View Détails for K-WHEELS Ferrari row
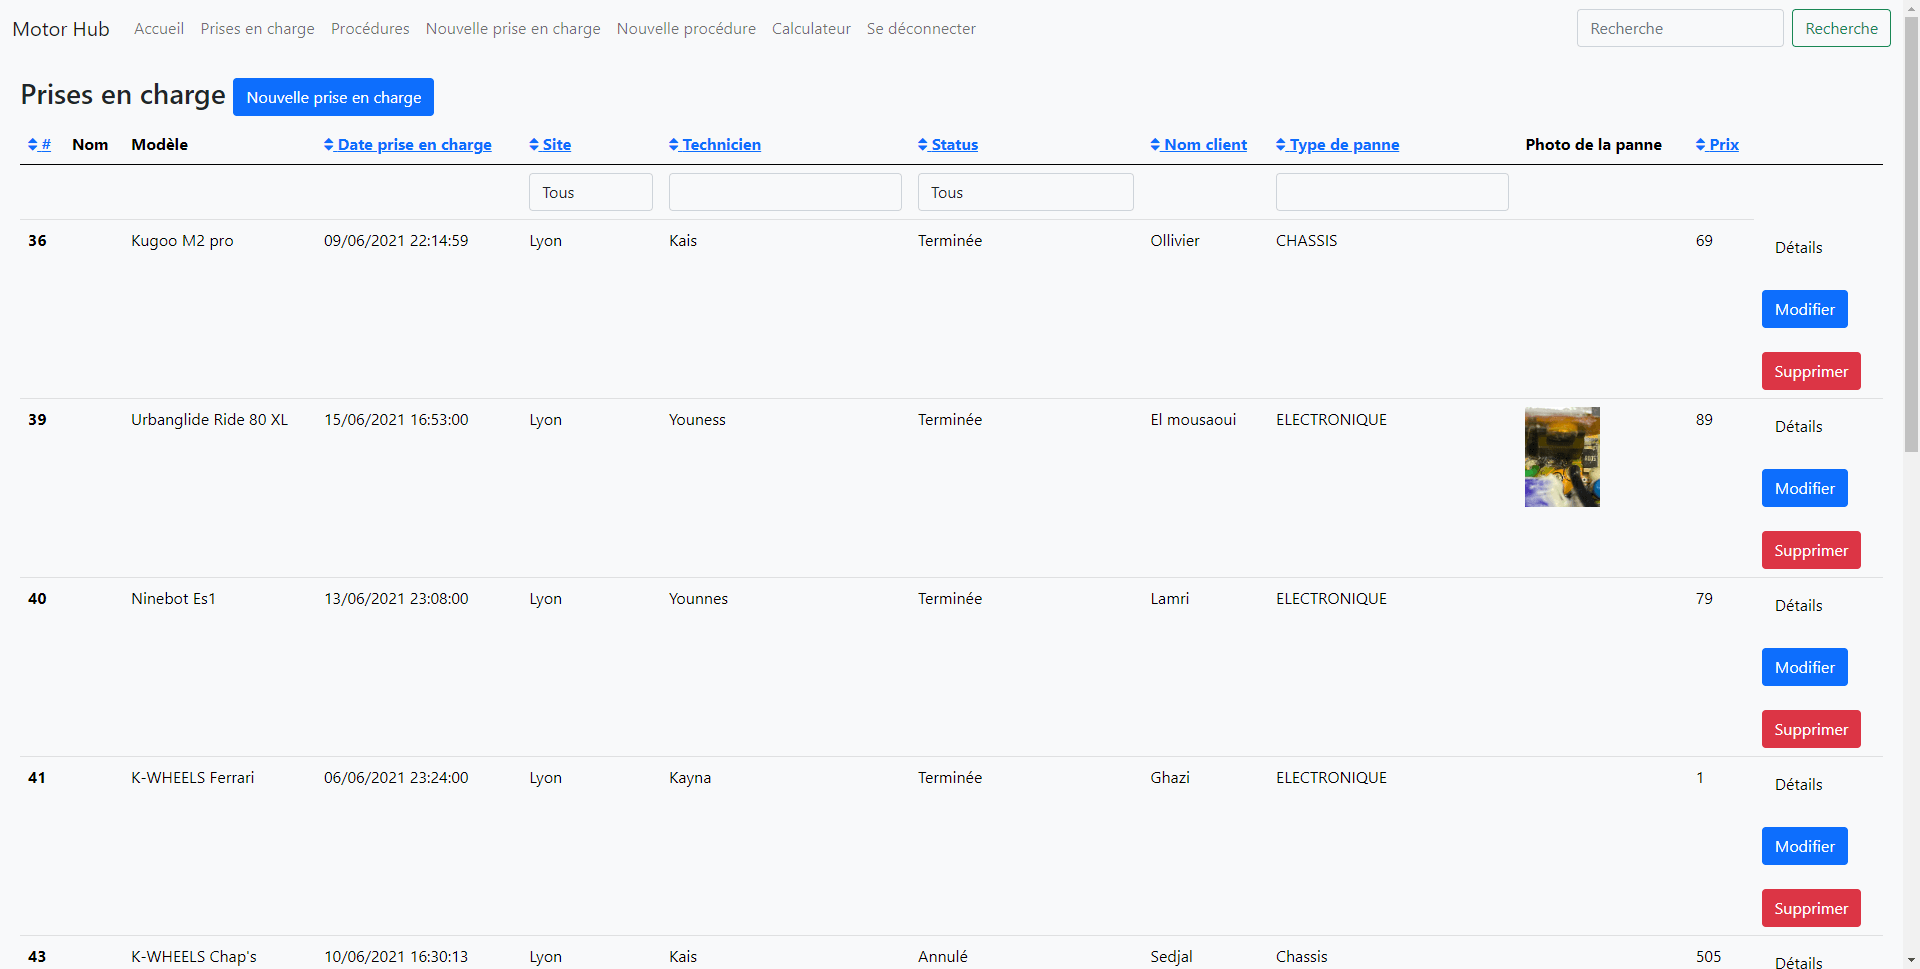The image size is (1920, 969). coord(1798,785)
